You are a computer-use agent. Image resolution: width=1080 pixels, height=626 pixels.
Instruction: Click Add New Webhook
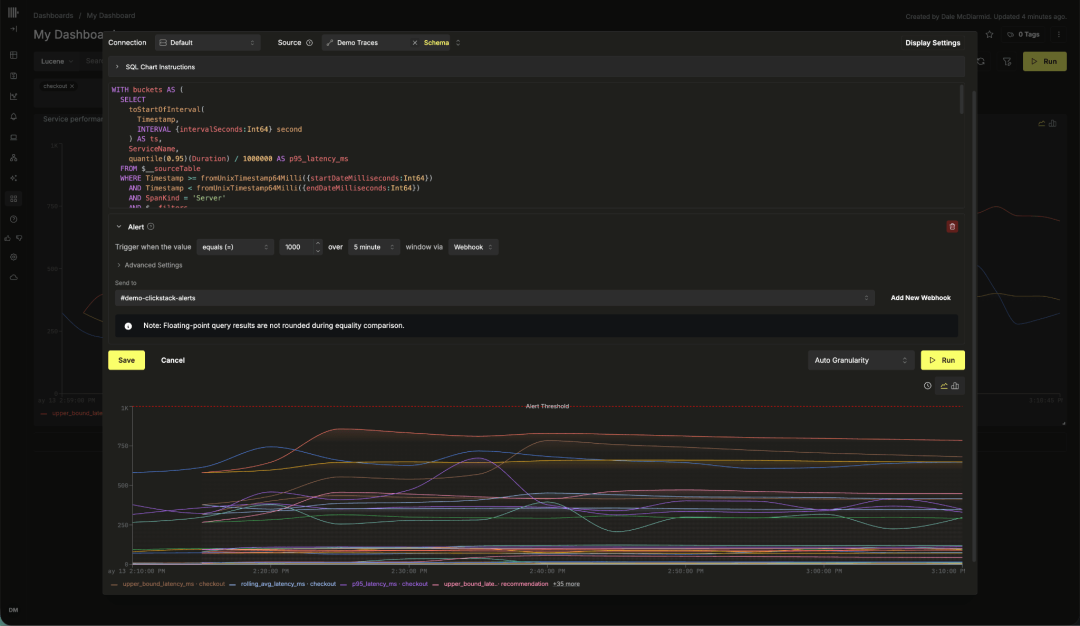(920, 298)
